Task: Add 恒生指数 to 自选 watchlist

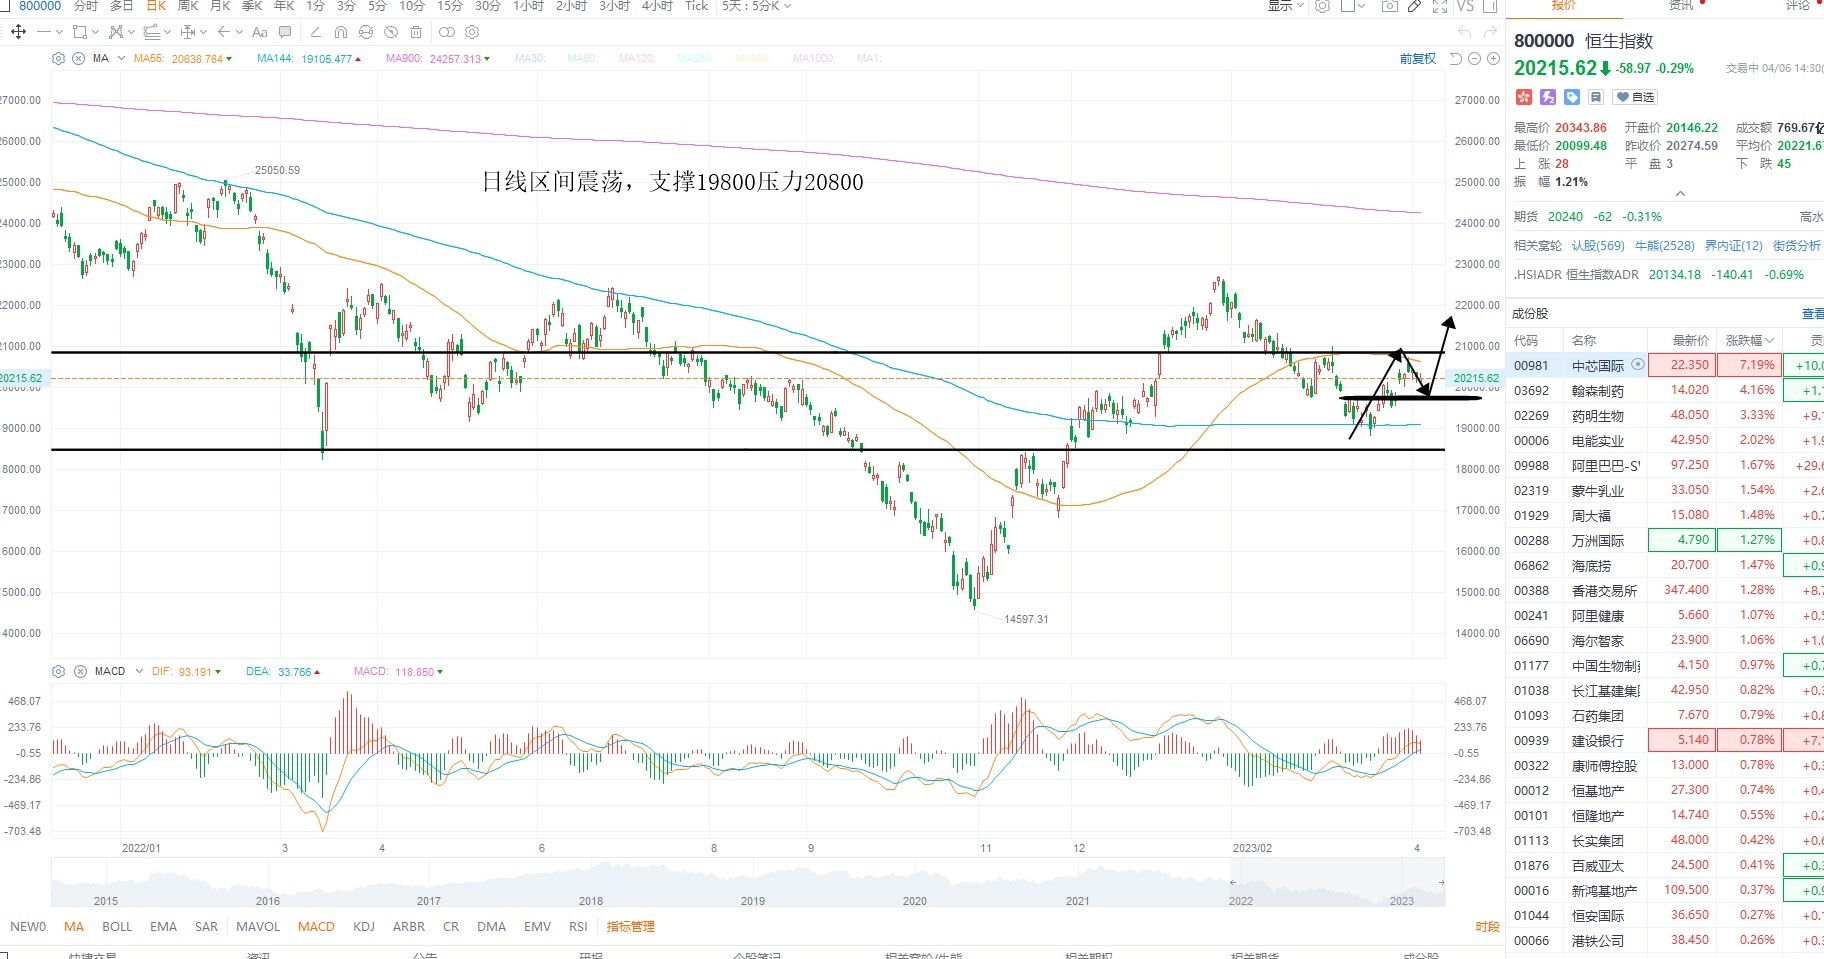Action: 1635,97
